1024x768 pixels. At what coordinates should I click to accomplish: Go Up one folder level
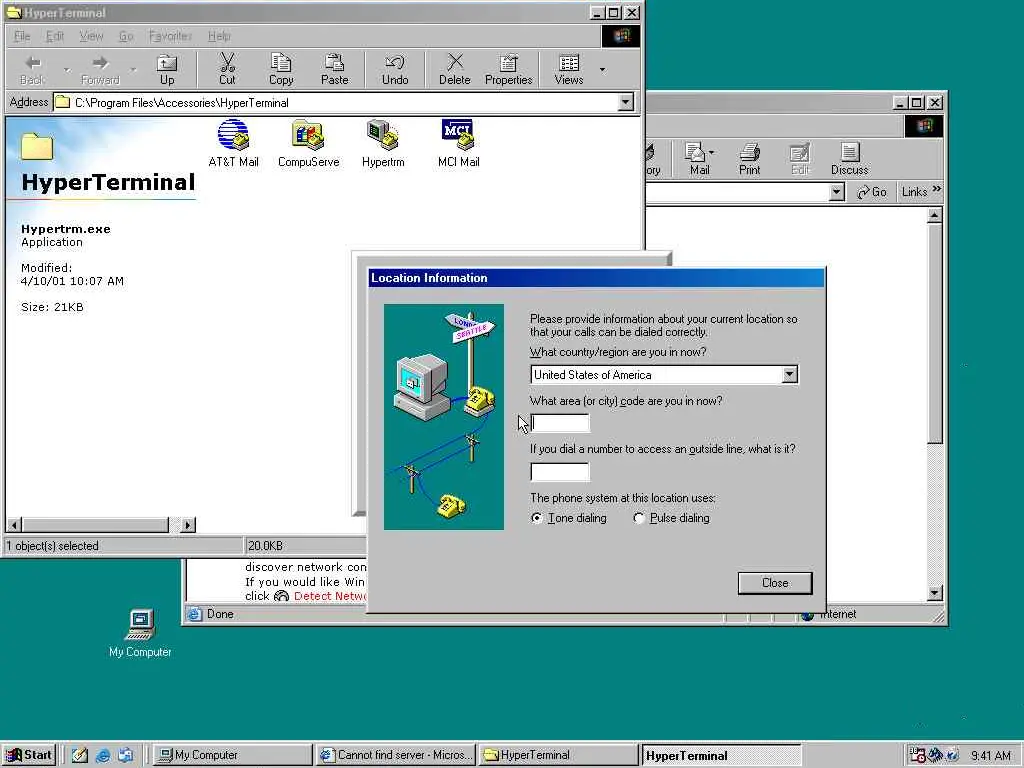(167, 70)
